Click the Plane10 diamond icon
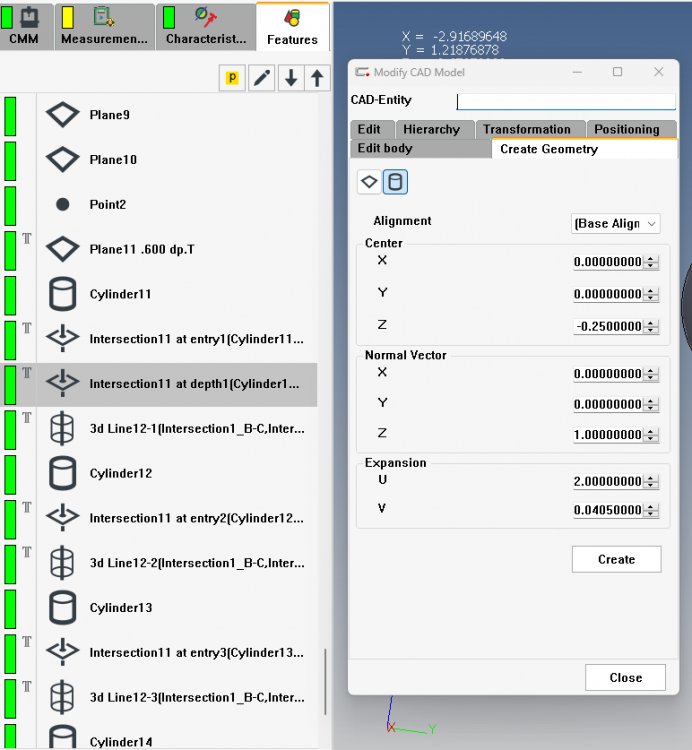 tap(63, 160)
